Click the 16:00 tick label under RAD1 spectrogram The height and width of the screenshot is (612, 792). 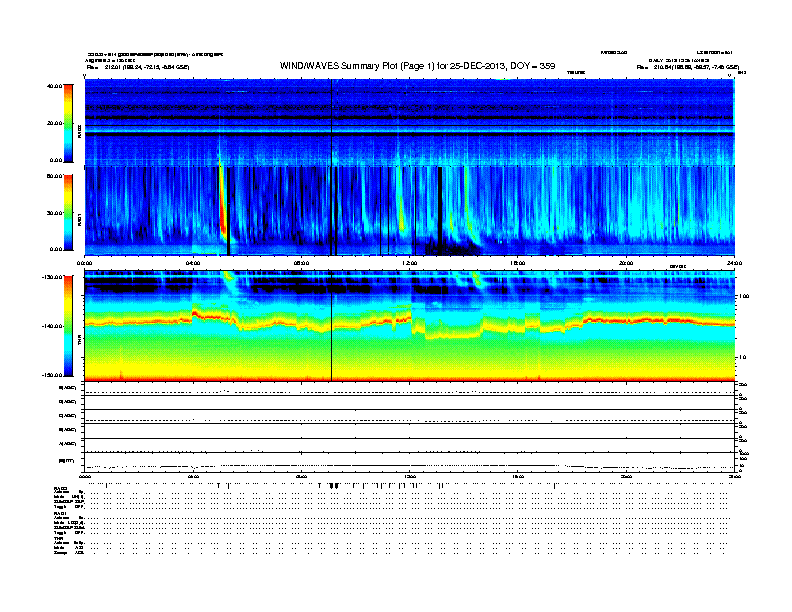518,263
